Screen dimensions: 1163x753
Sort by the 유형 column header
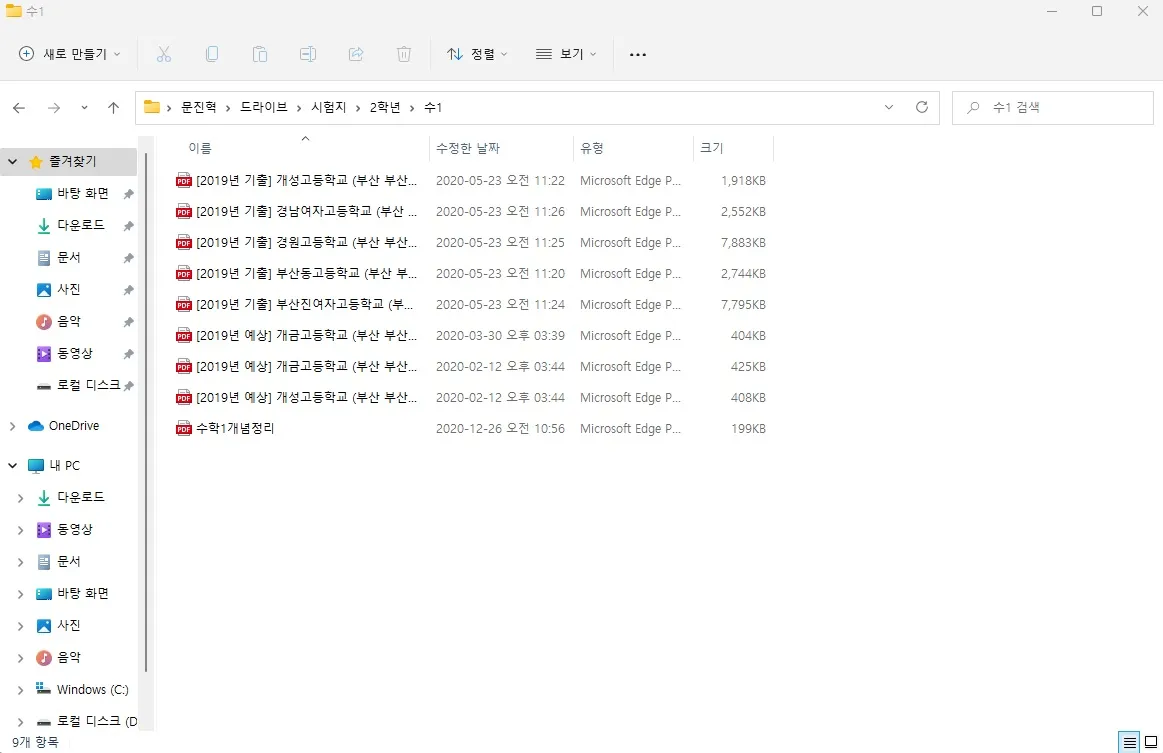click(x=591, y=148)
